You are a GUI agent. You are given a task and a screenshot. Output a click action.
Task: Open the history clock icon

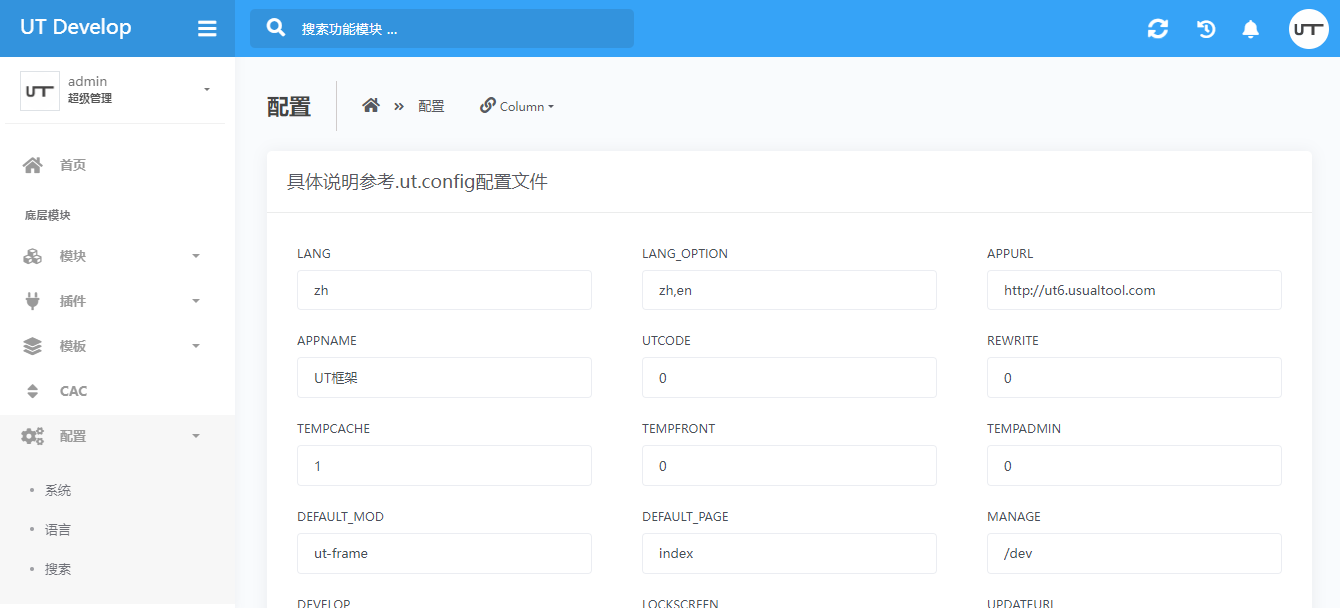pyautogui.click(x=1206, y=29)
